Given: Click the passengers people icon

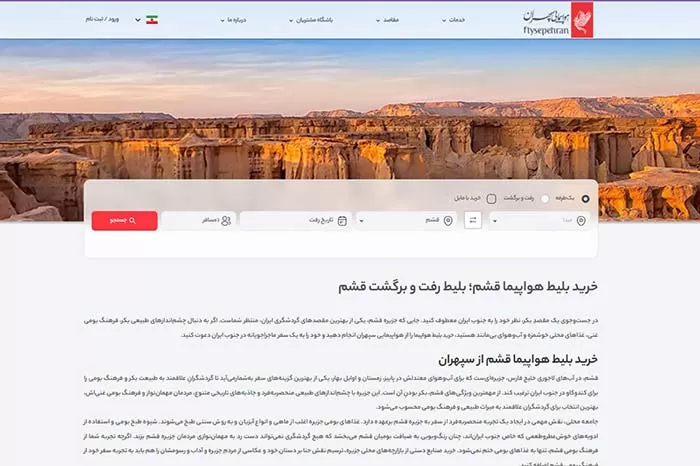Looking at the screenshot, I should pos(226,221).
